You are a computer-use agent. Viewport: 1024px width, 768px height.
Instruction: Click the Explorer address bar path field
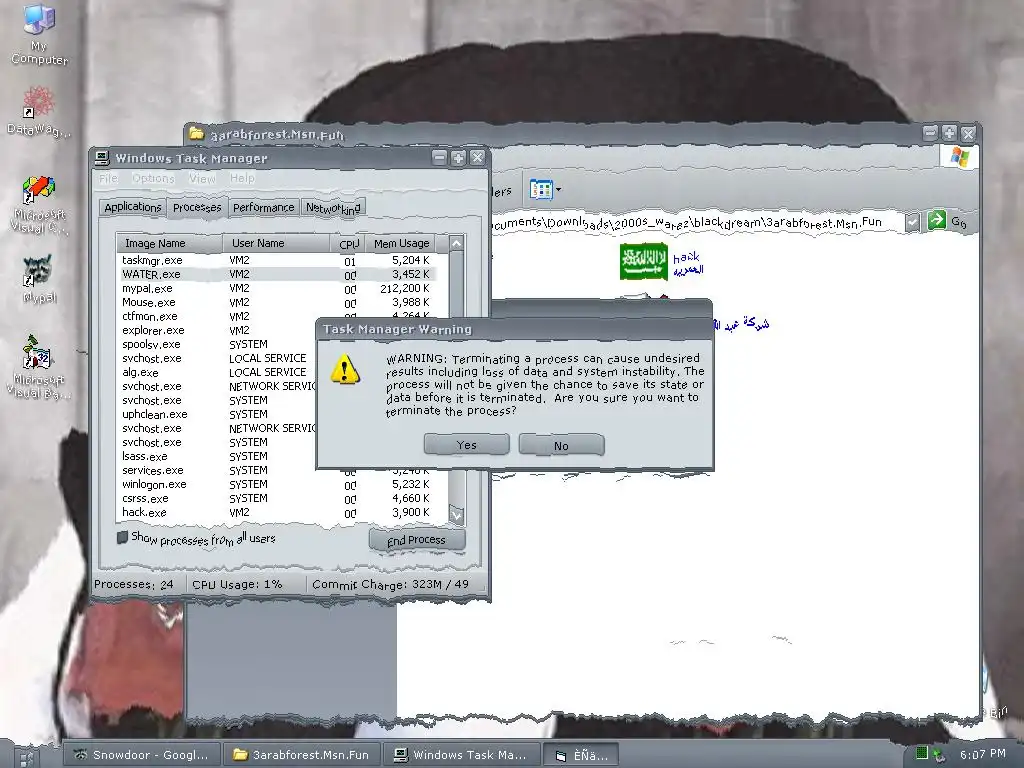pyautogui.click(x=696, y=222)
